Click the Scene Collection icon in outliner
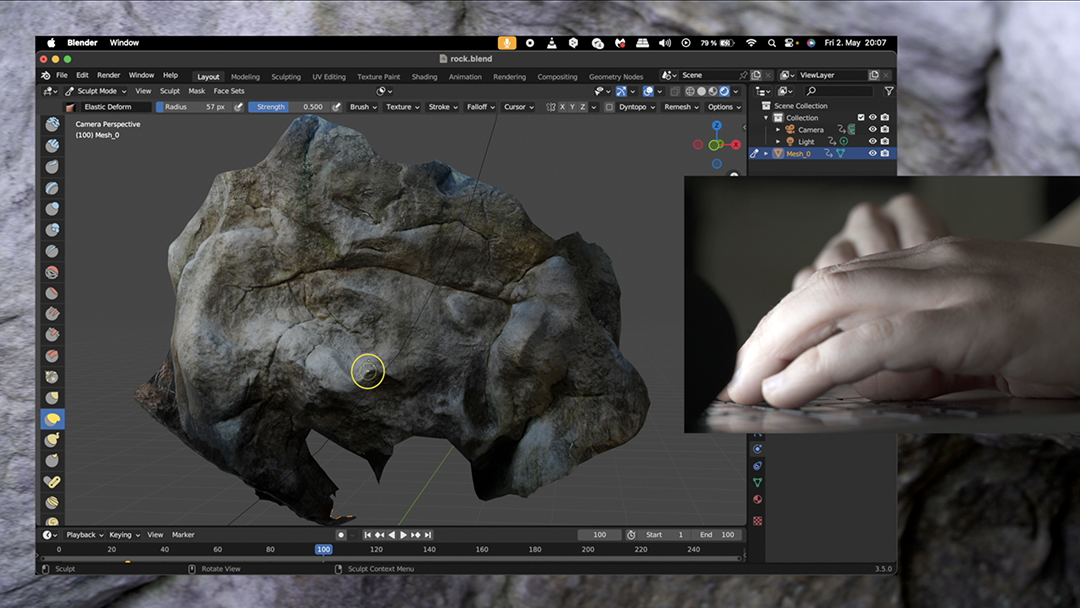Image resolution: width=1080 pixels, height=608 pixels. pyautogui.click(x=765, y=105)
